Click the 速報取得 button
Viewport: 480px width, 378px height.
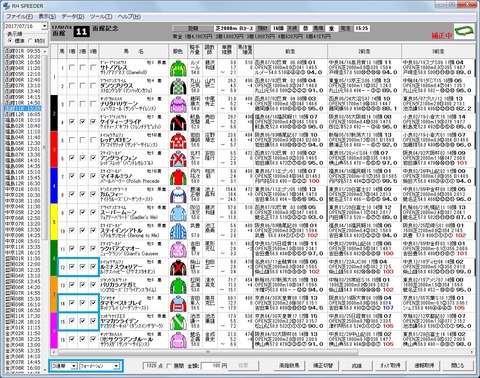point(424,366)
